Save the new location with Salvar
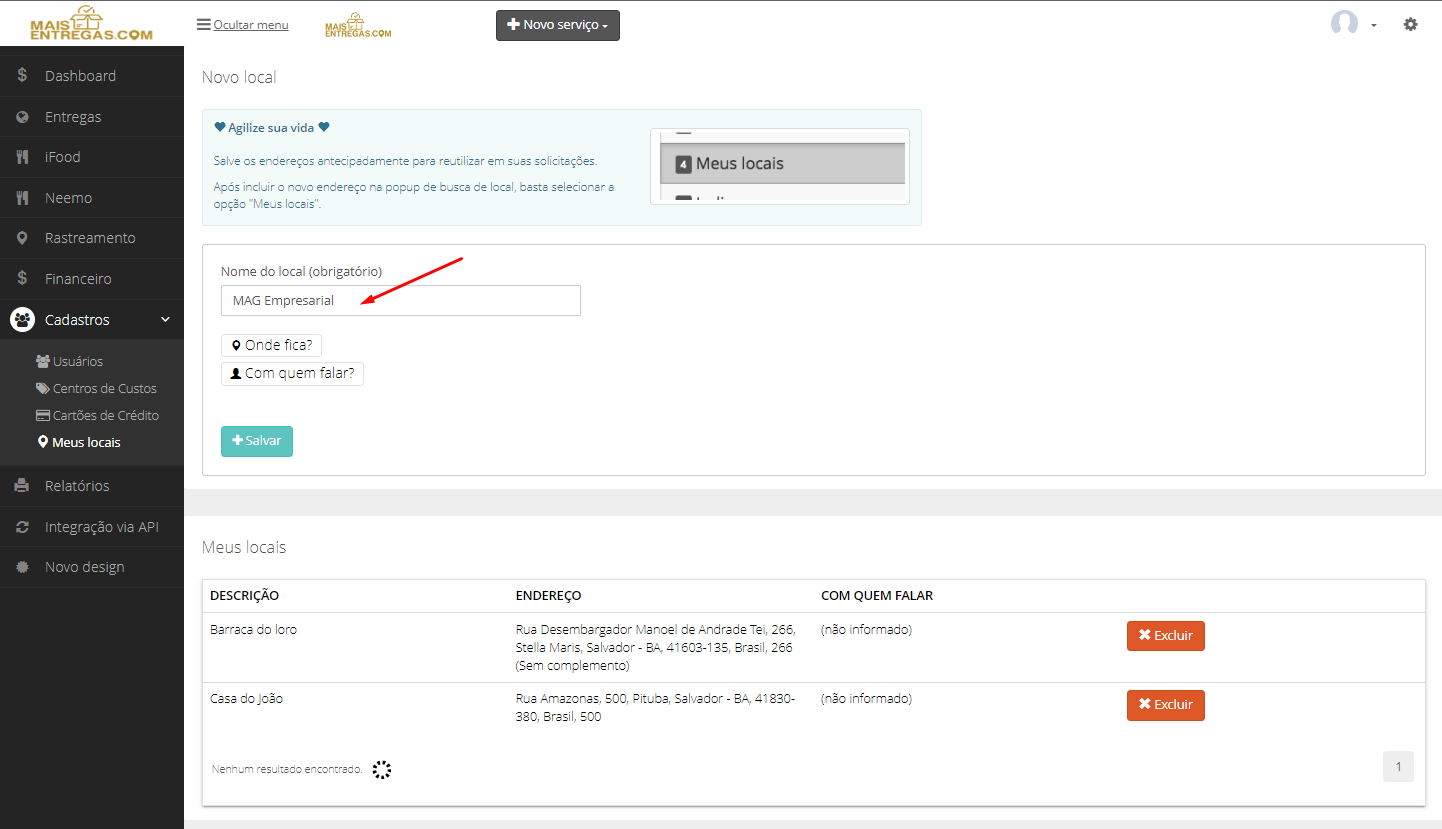The width and height of the screenshot is (1442, 829). click(257, 441)
